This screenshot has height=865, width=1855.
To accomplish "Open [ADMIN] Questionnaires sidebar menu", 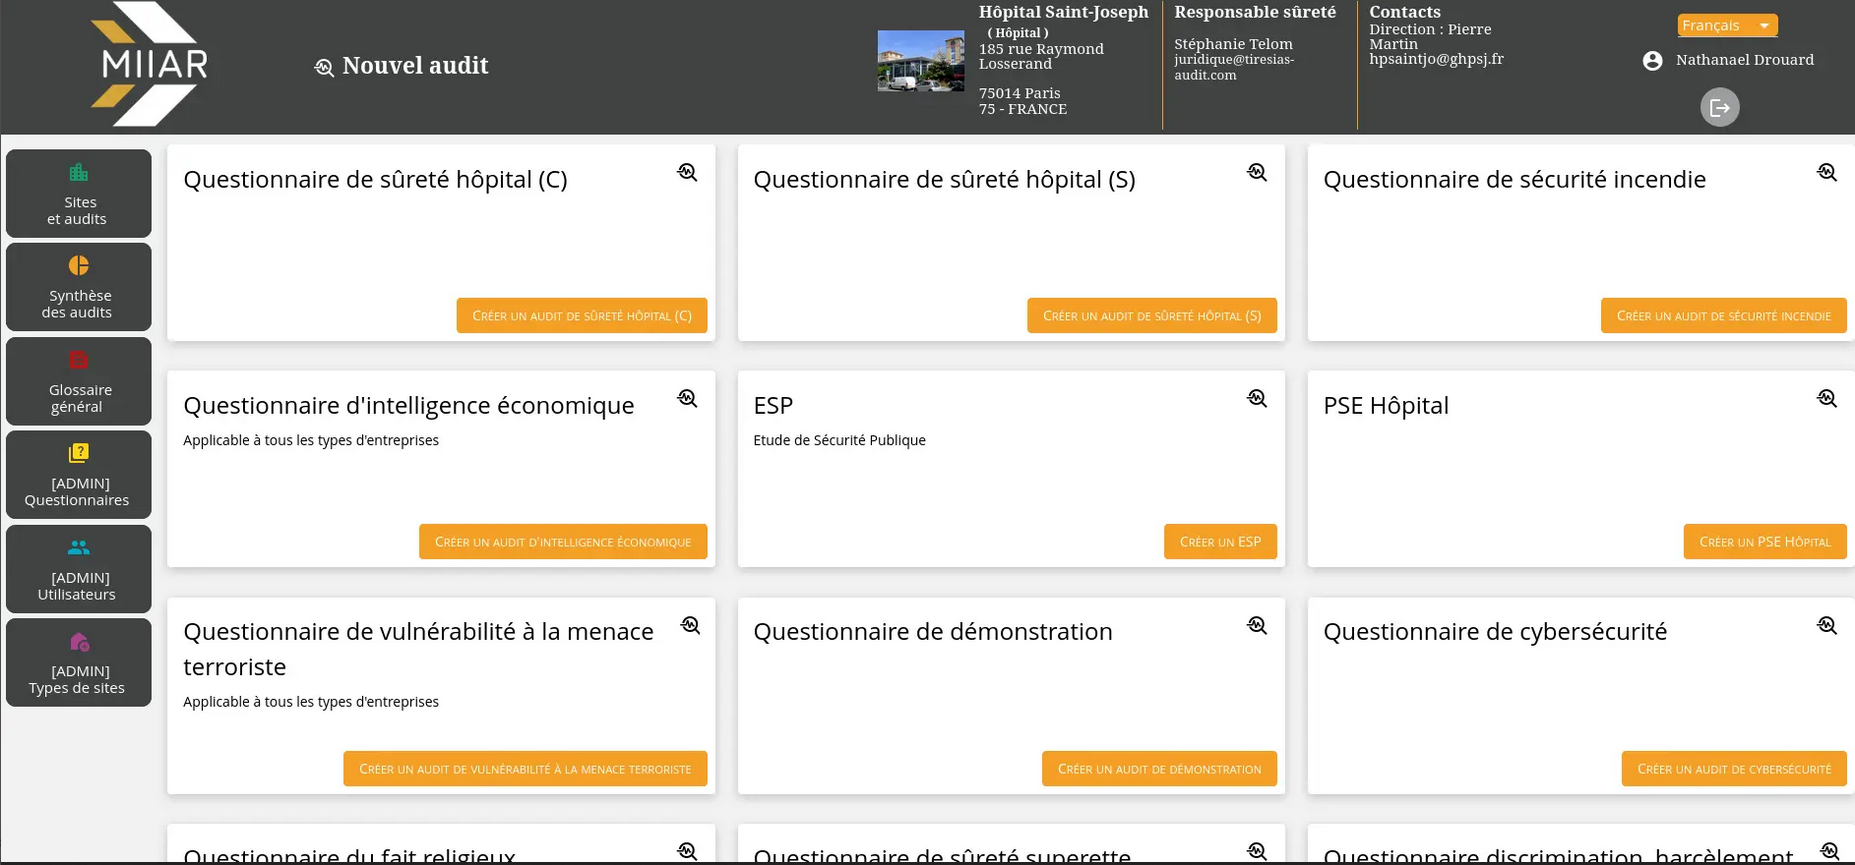I will coord(79,474).
